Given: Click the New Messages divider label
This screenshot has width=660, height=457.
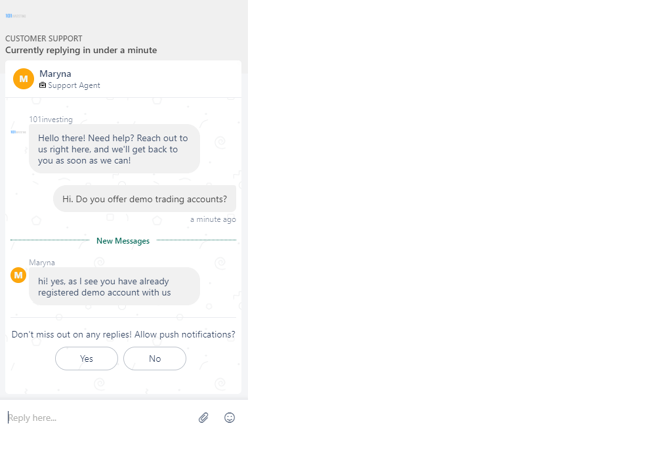Looking at the screenshot, I should coord(123,241).
